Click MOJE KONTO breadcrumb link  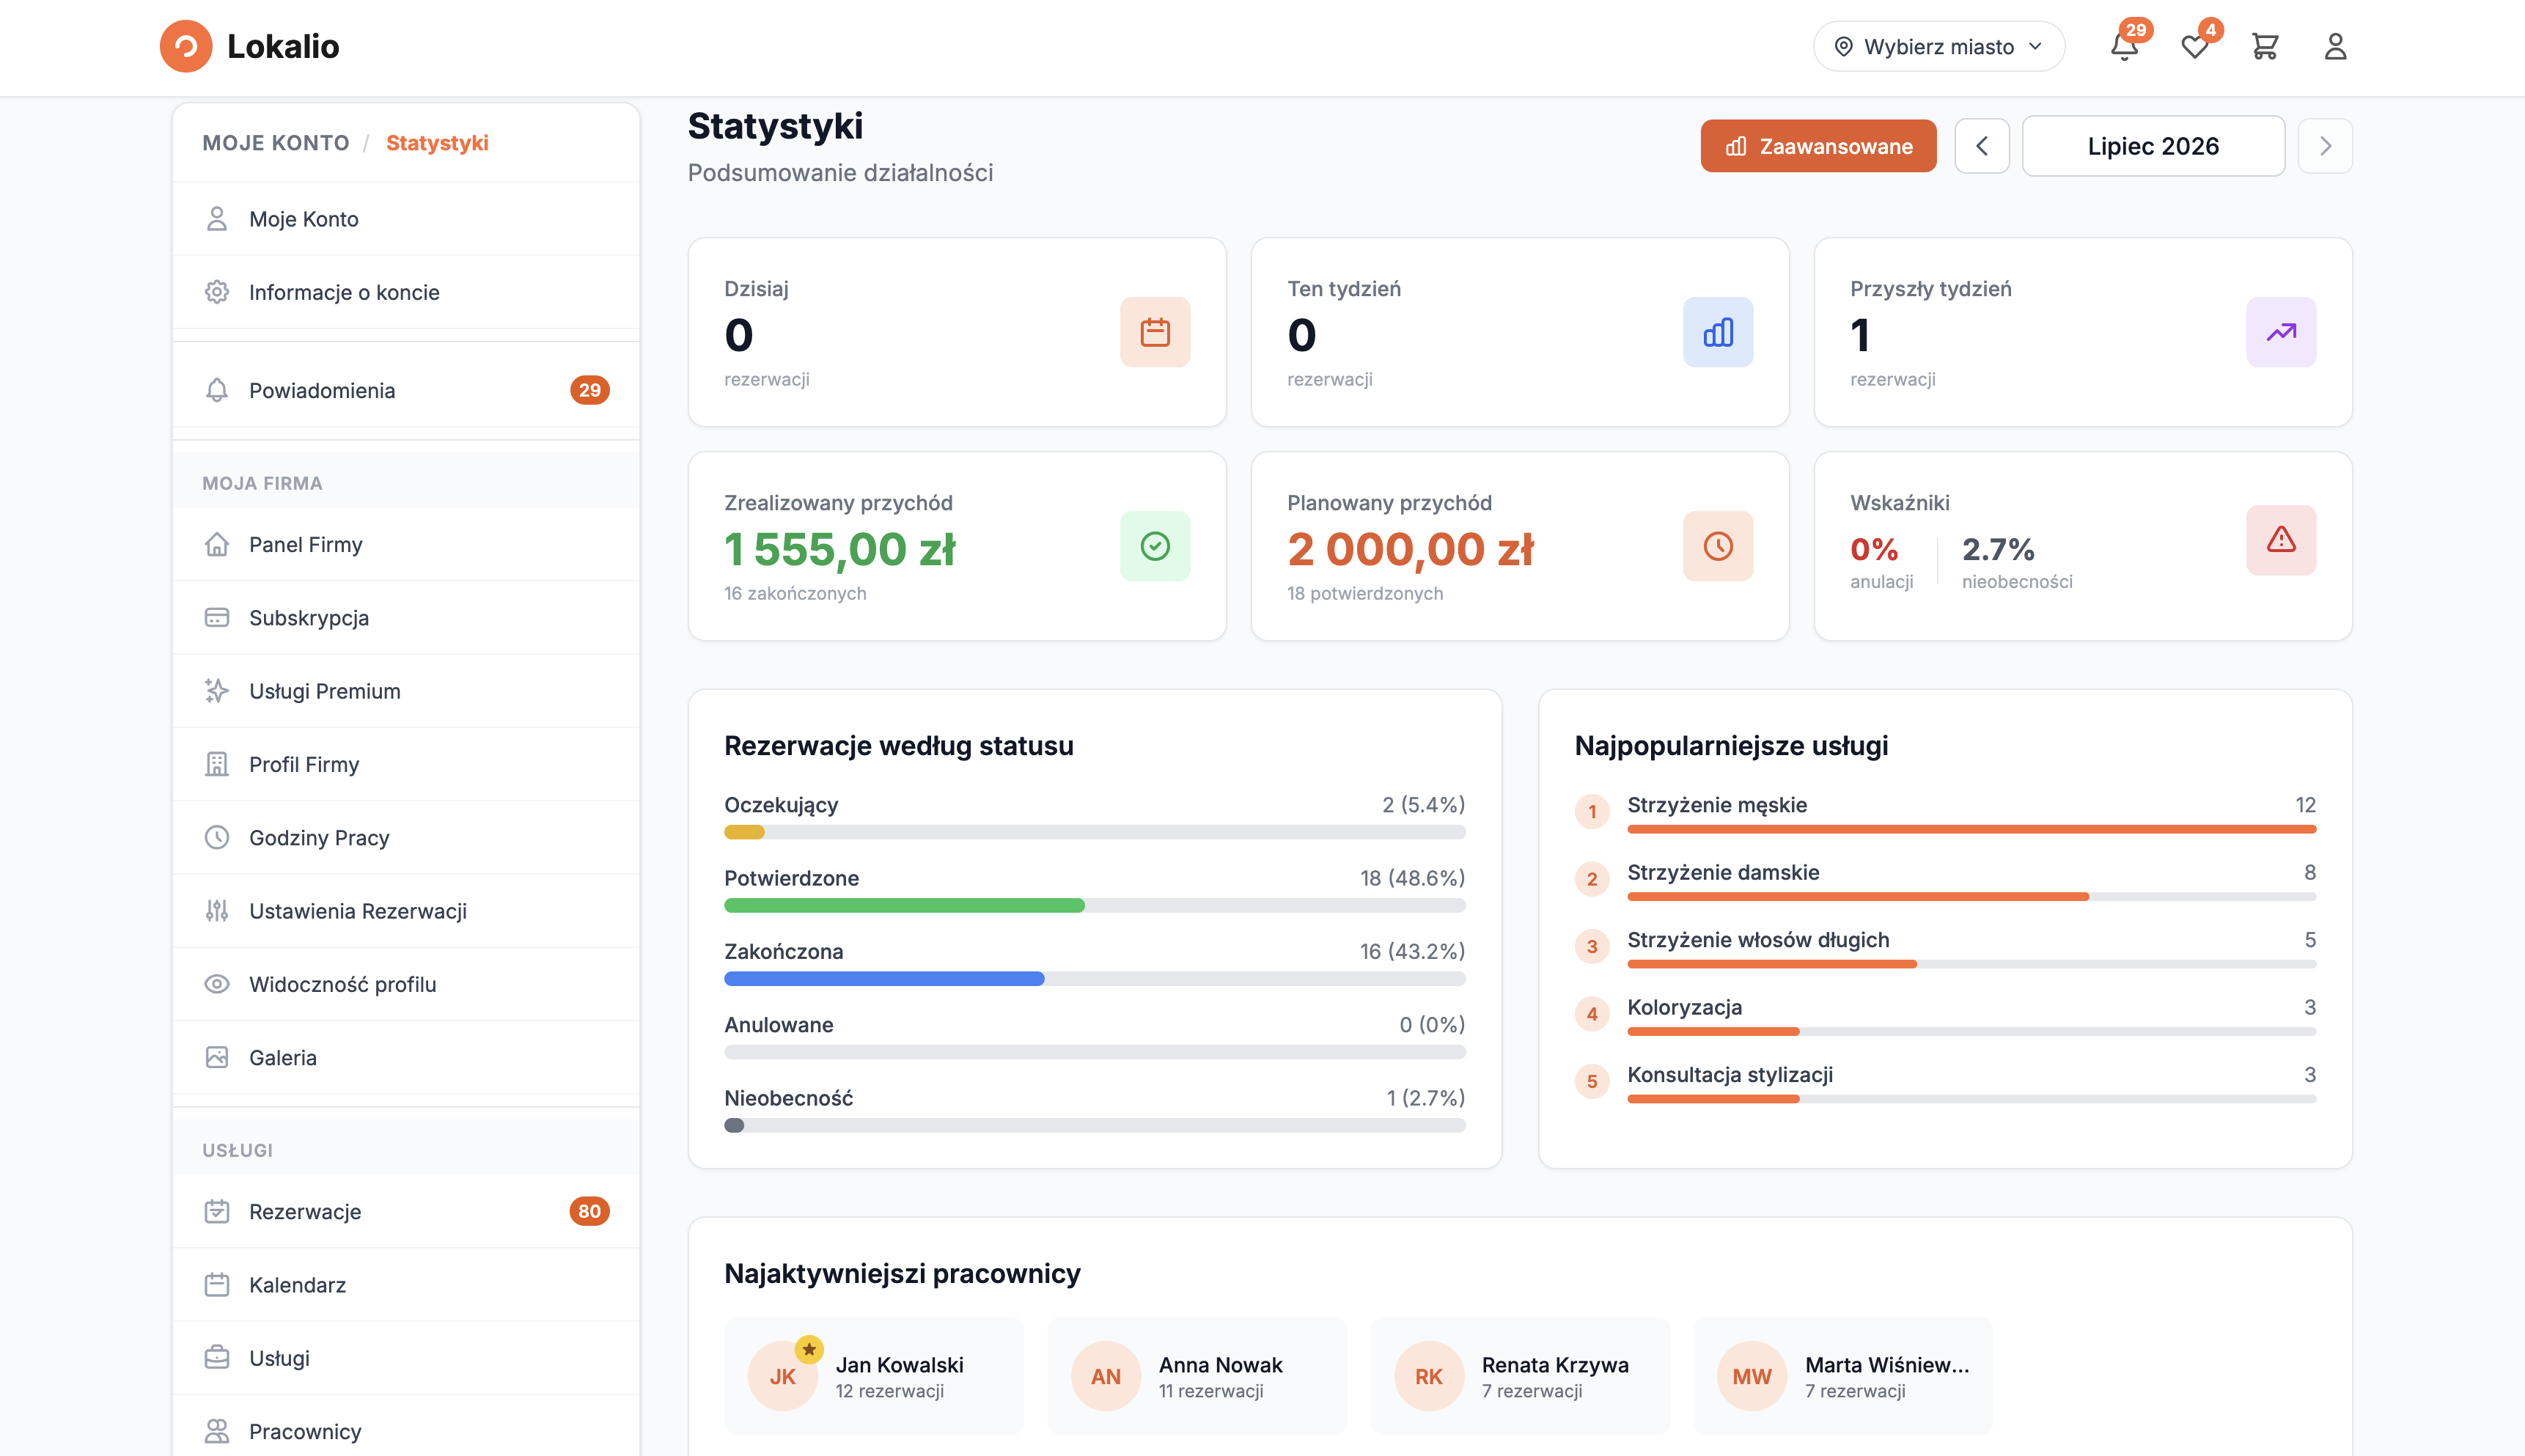pos(276,143)
